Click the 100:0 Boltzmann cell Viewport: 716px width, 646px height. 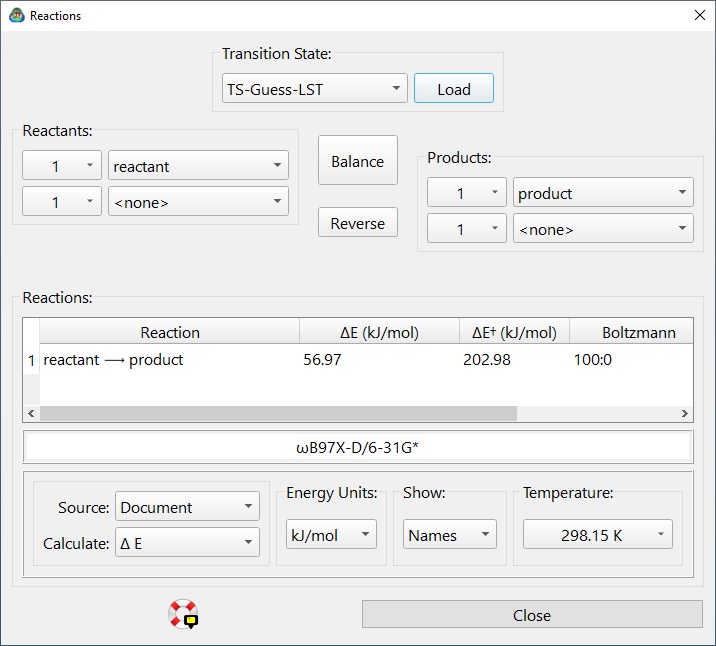[x=632, y=360]
